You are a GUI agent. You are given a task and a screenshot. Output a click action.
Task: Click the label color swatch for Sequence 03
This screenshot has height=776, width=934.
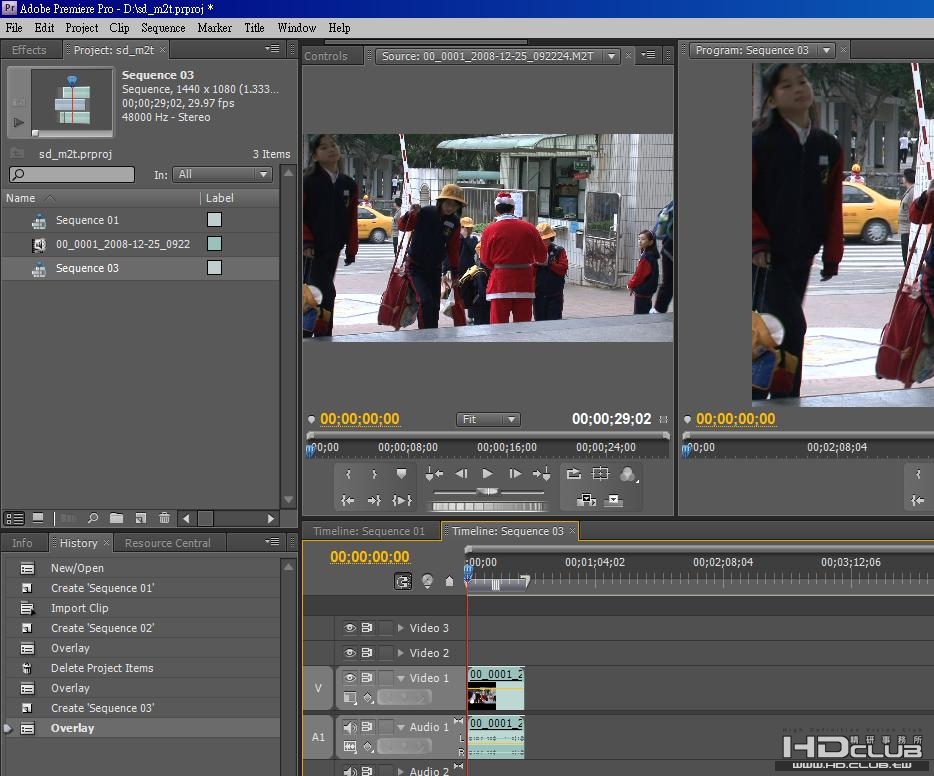pos(214,268)
